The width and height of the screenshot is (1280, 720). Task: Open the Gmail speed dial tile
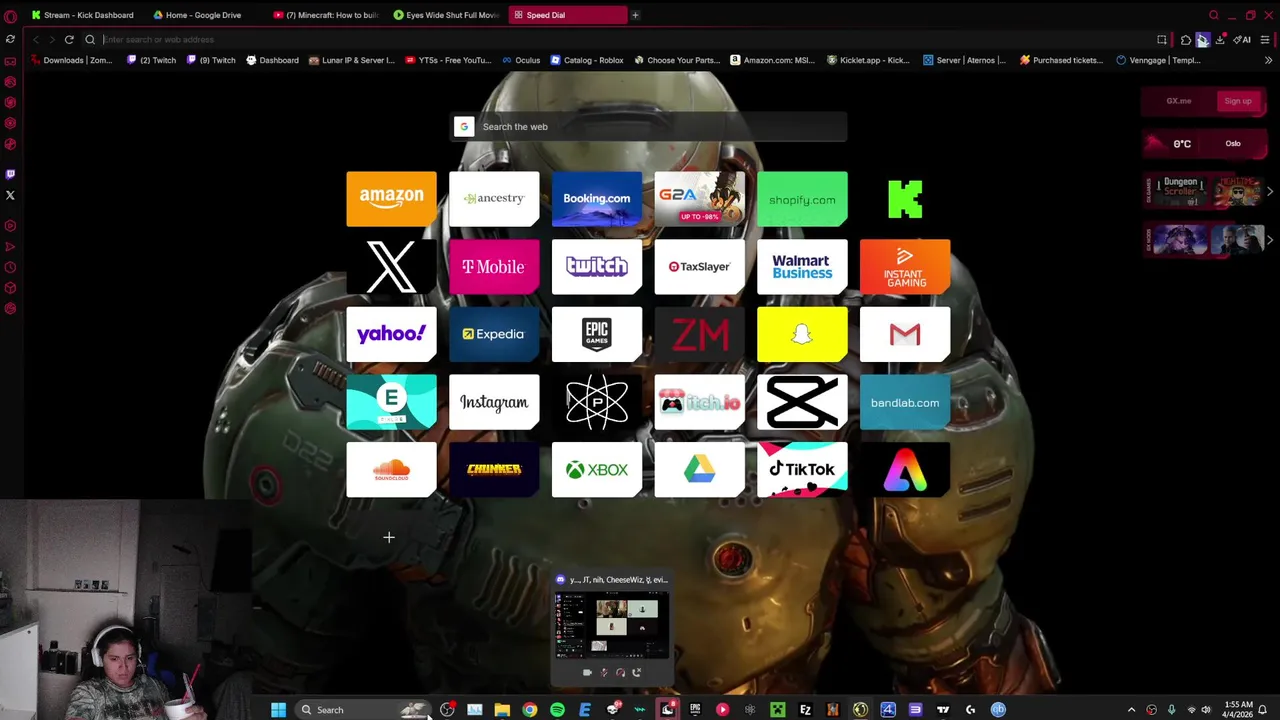pyautogui.click(x=905, y=334)
